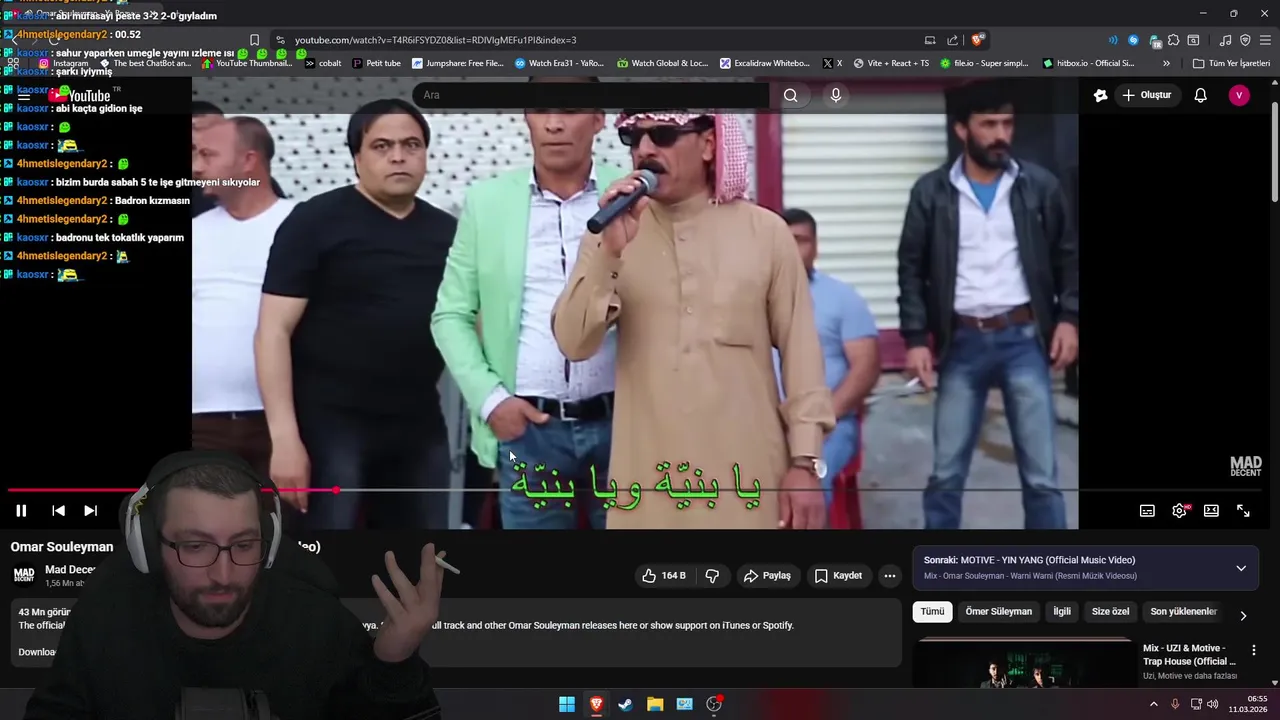
Task: Open the Brave music playlist icon
Action: pyautogui.click(x=1225, y=40)
